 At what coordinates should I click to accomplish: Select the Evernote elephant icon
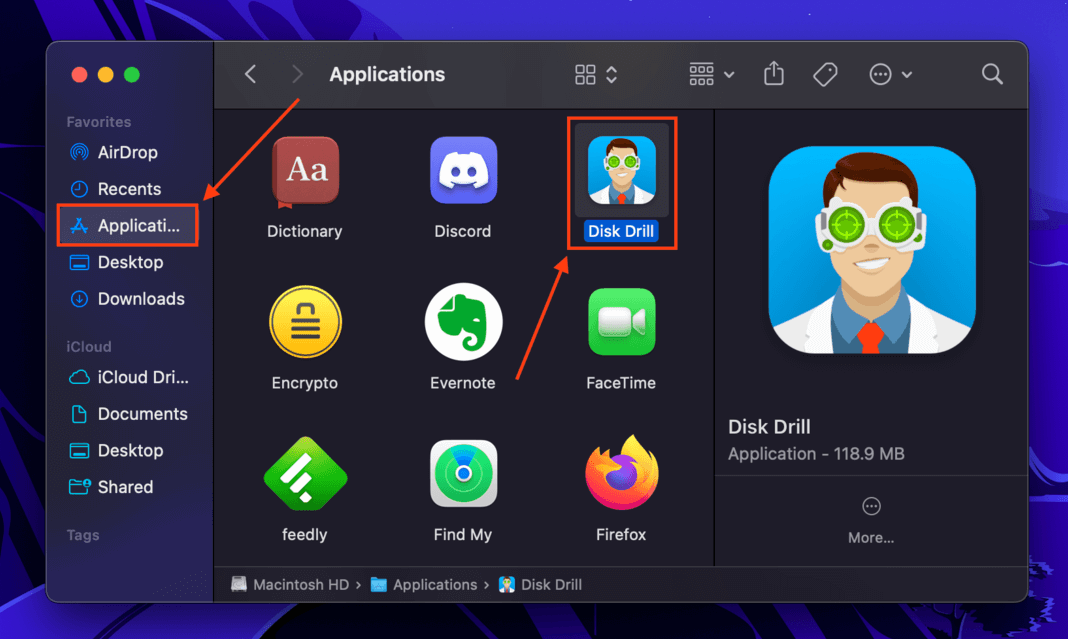[x=463, y=322]
